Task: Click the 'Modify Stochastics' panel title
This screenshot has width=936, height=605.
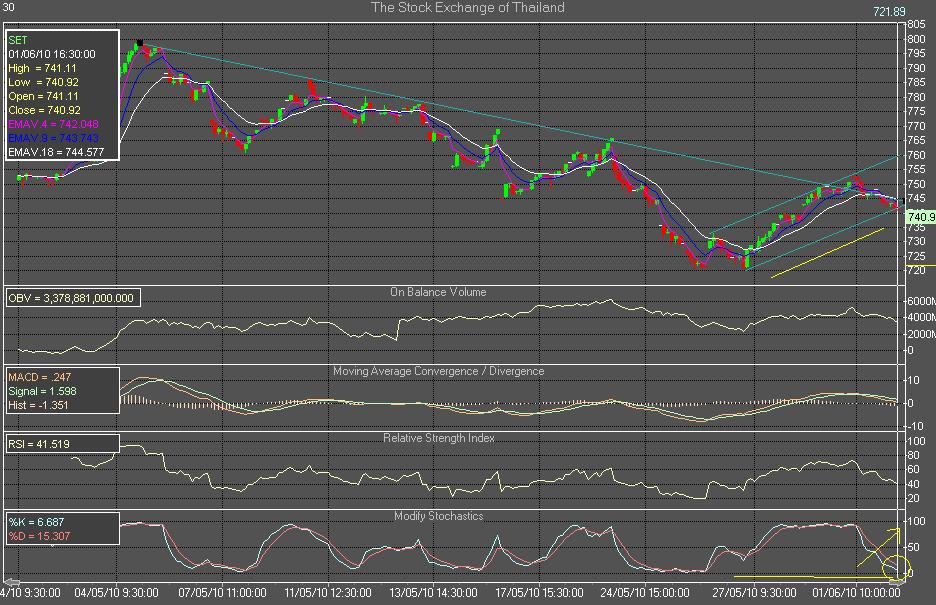Action: coord(439,516)
